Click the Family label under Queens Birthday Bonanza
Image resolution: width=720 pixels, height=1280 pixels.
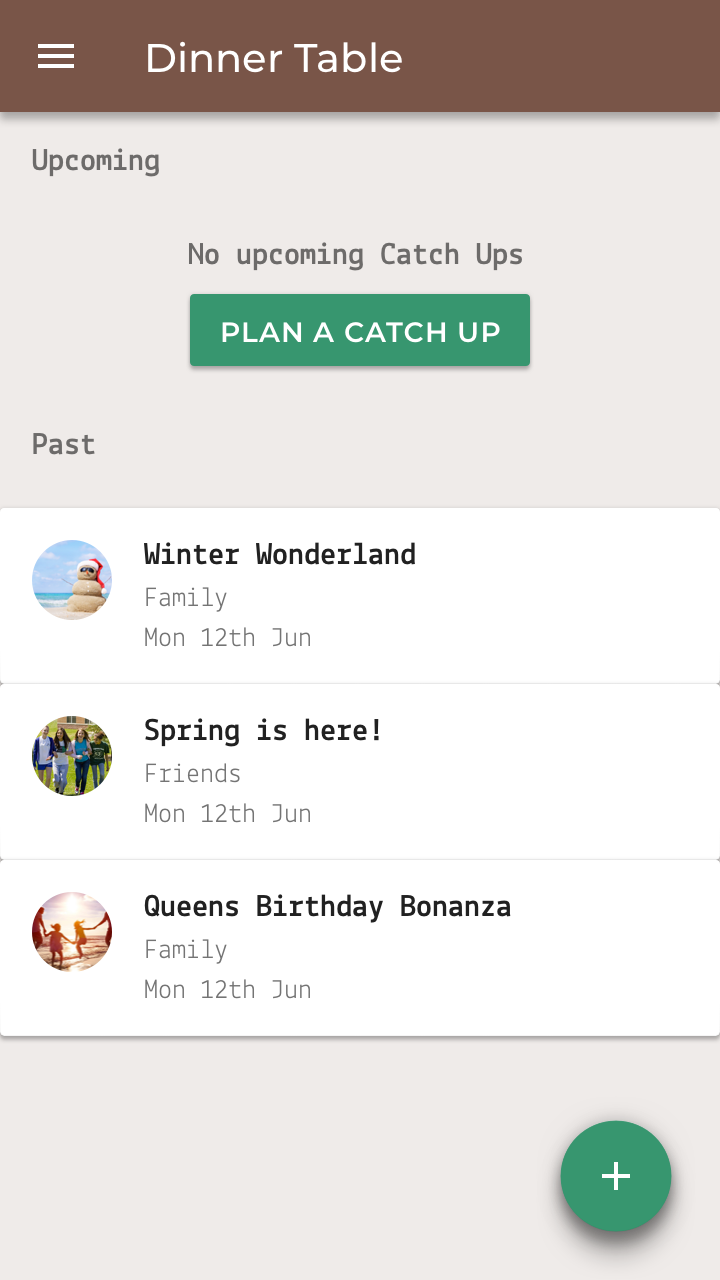click(186, 950)
